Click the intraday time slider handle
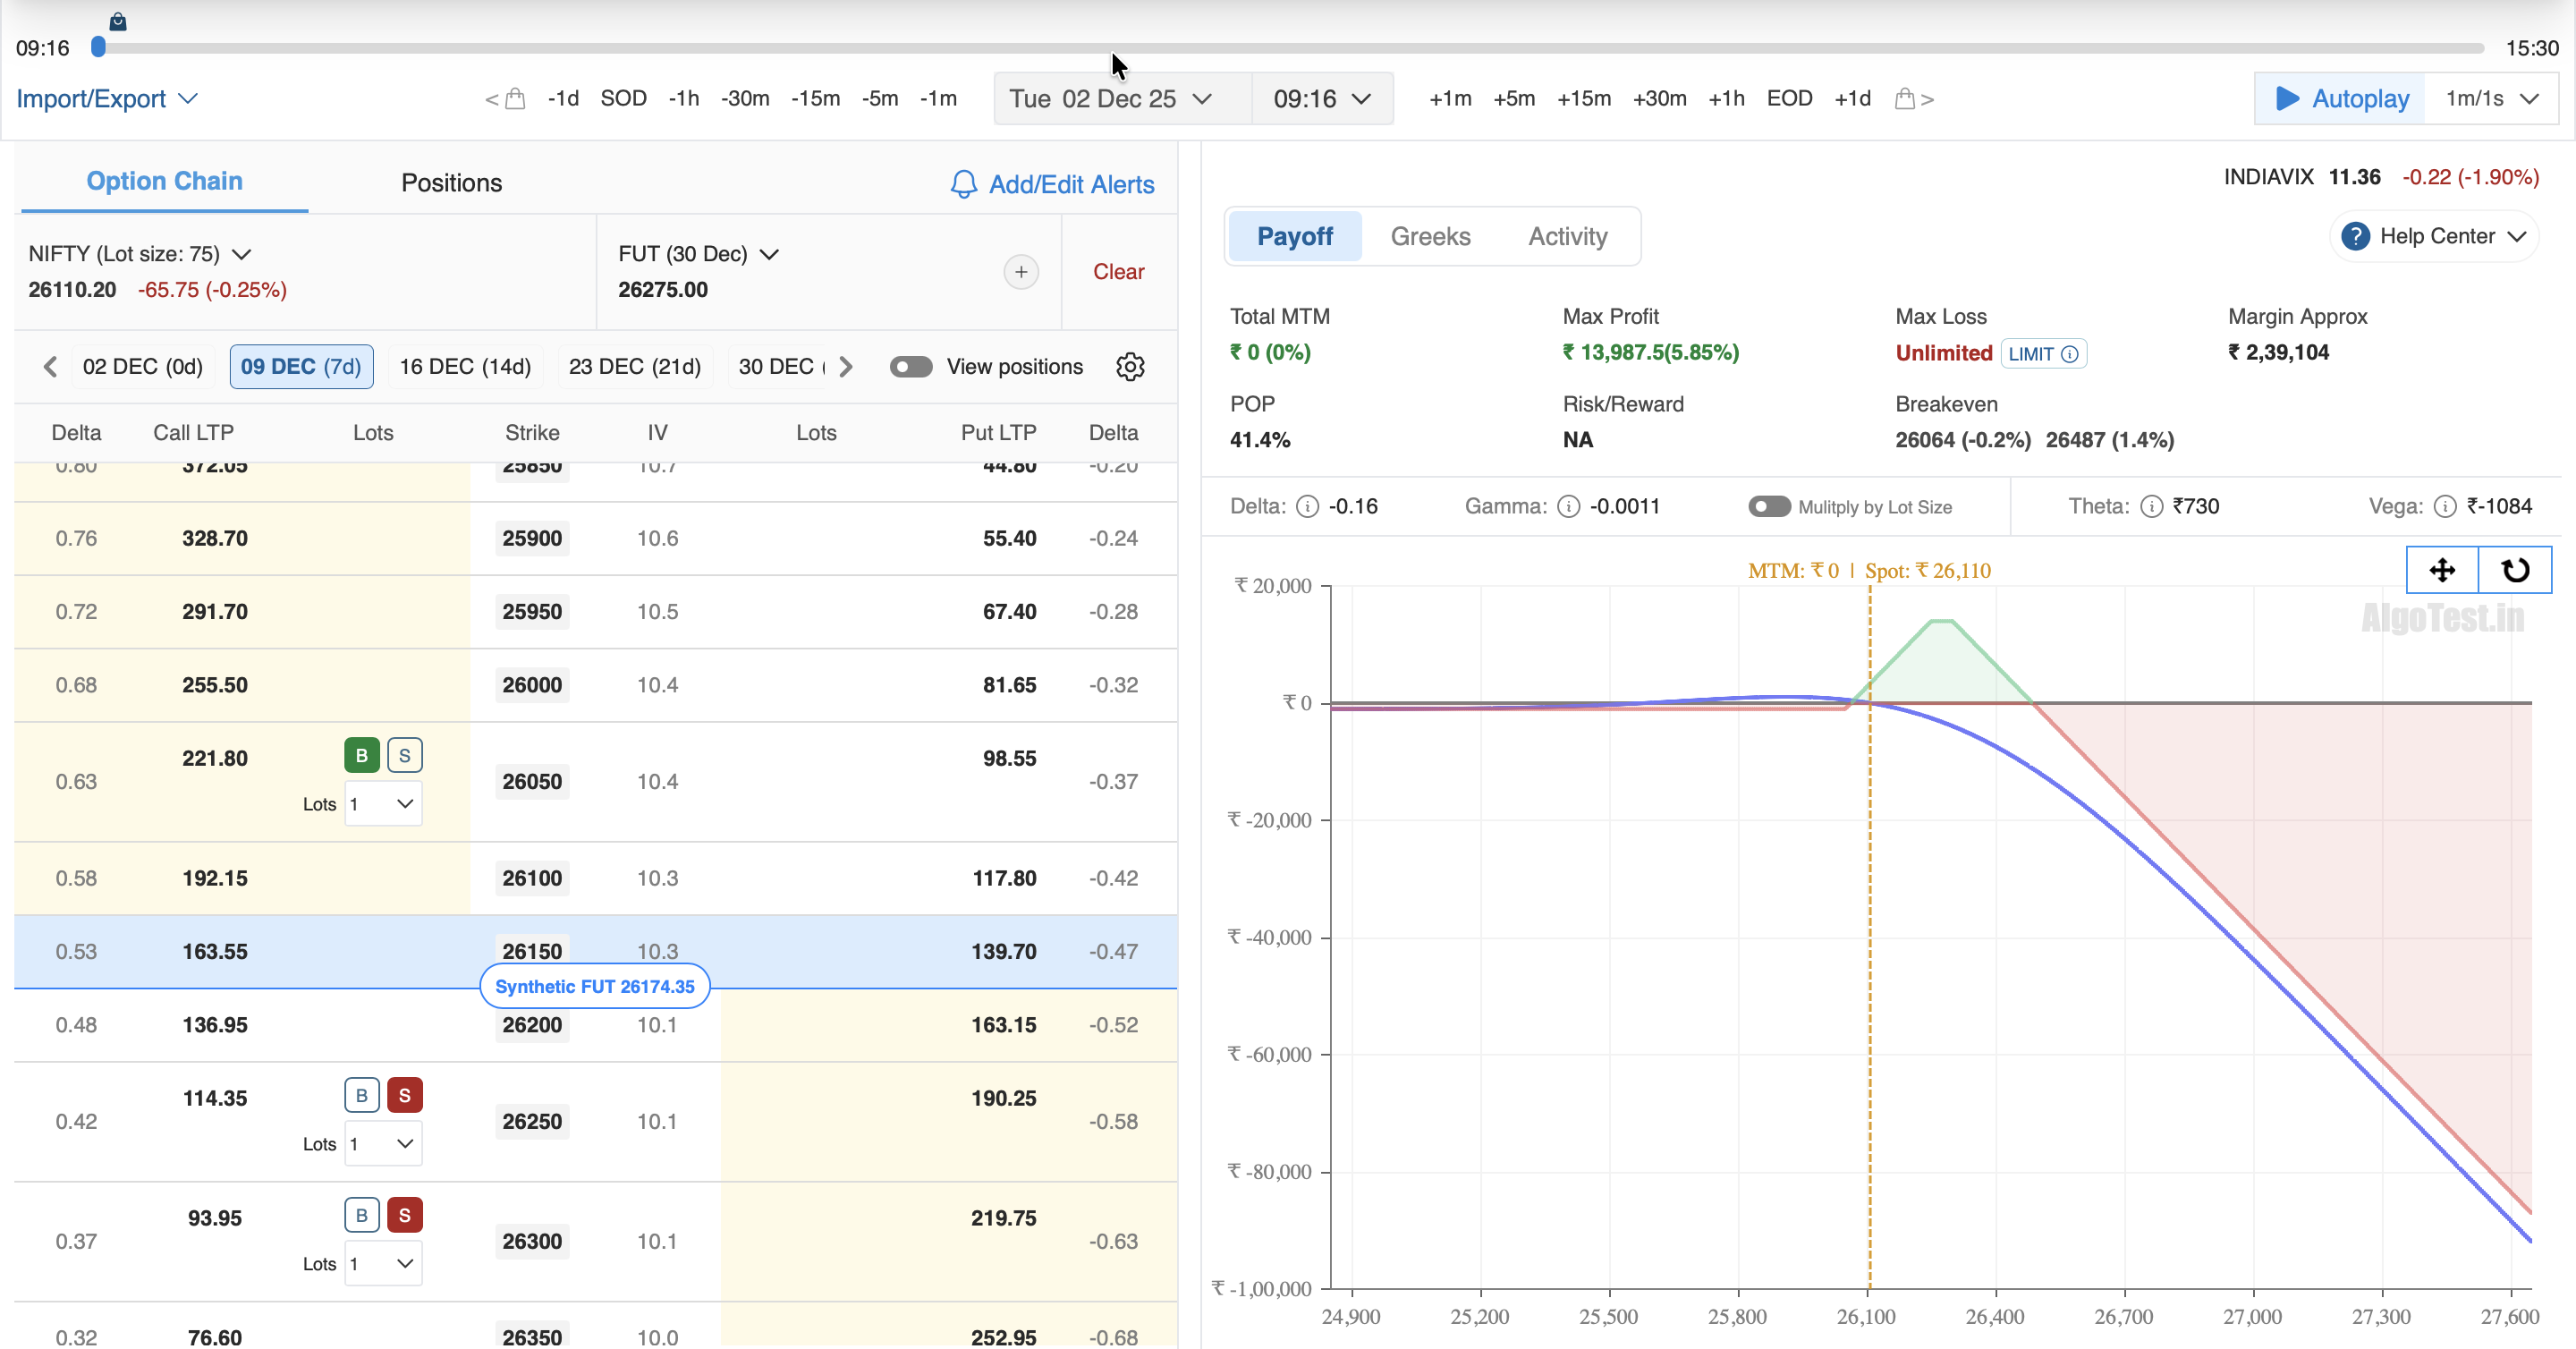 [x=98, y=47]
